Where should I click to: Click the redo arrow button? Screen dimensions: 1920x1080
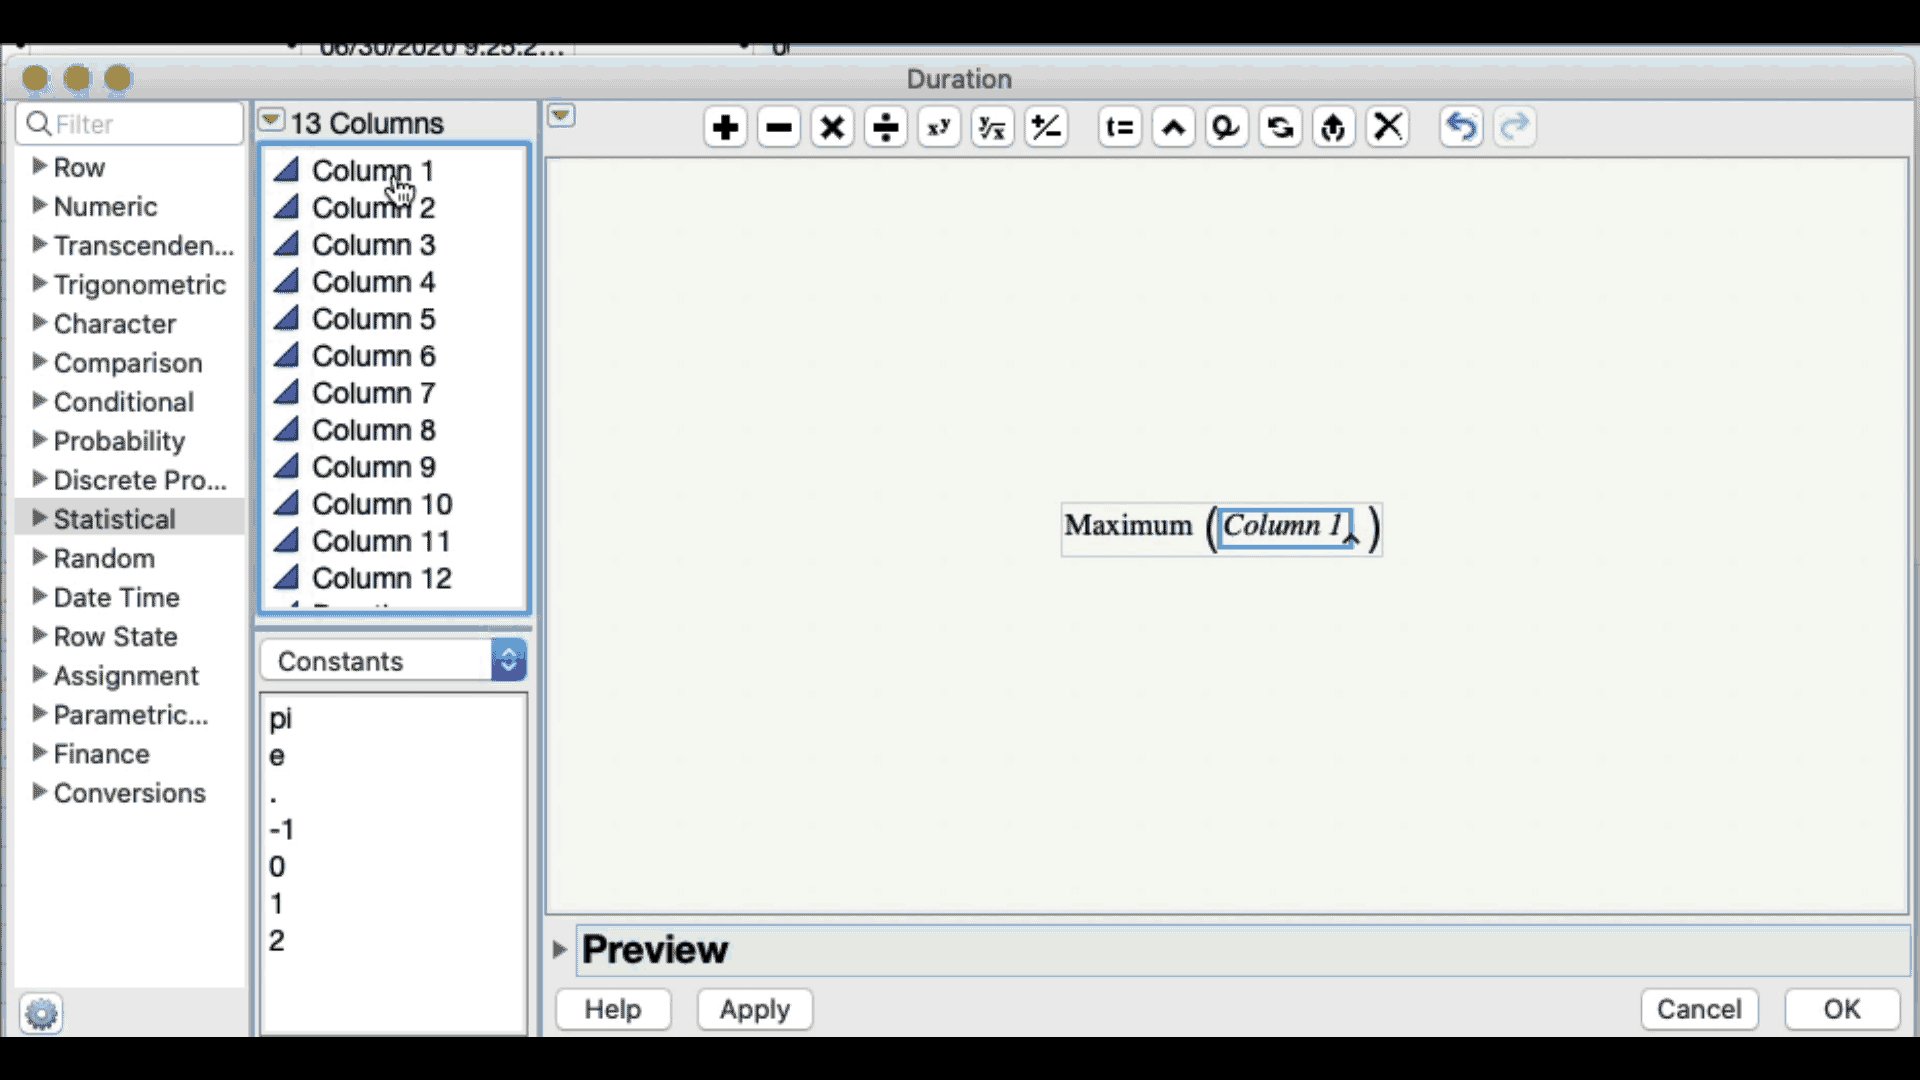1515,127
